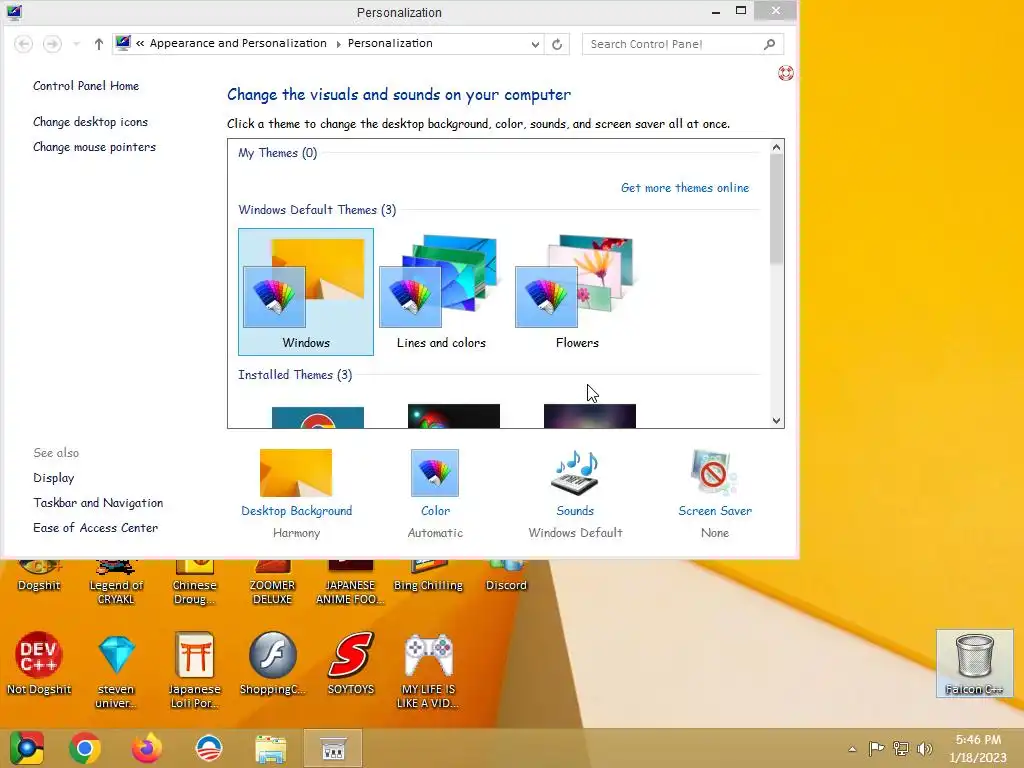Click Appearance and Personalization breadcrumb
Screen dimensions: 1024x768
tap(238, 43)
